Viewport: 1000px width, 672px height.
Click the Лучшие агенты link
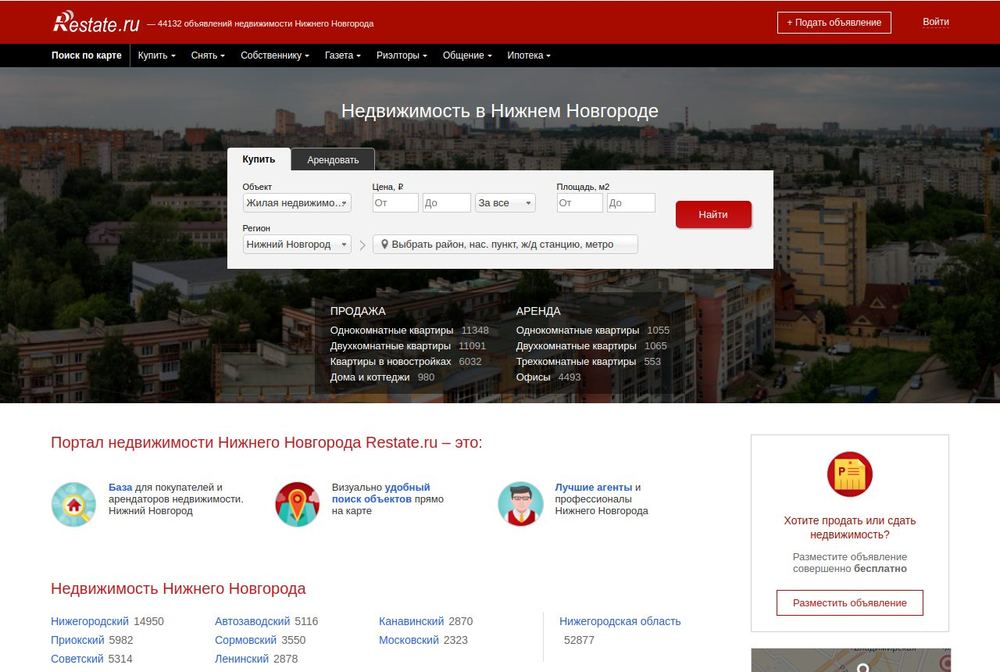(x=593, y=487)
